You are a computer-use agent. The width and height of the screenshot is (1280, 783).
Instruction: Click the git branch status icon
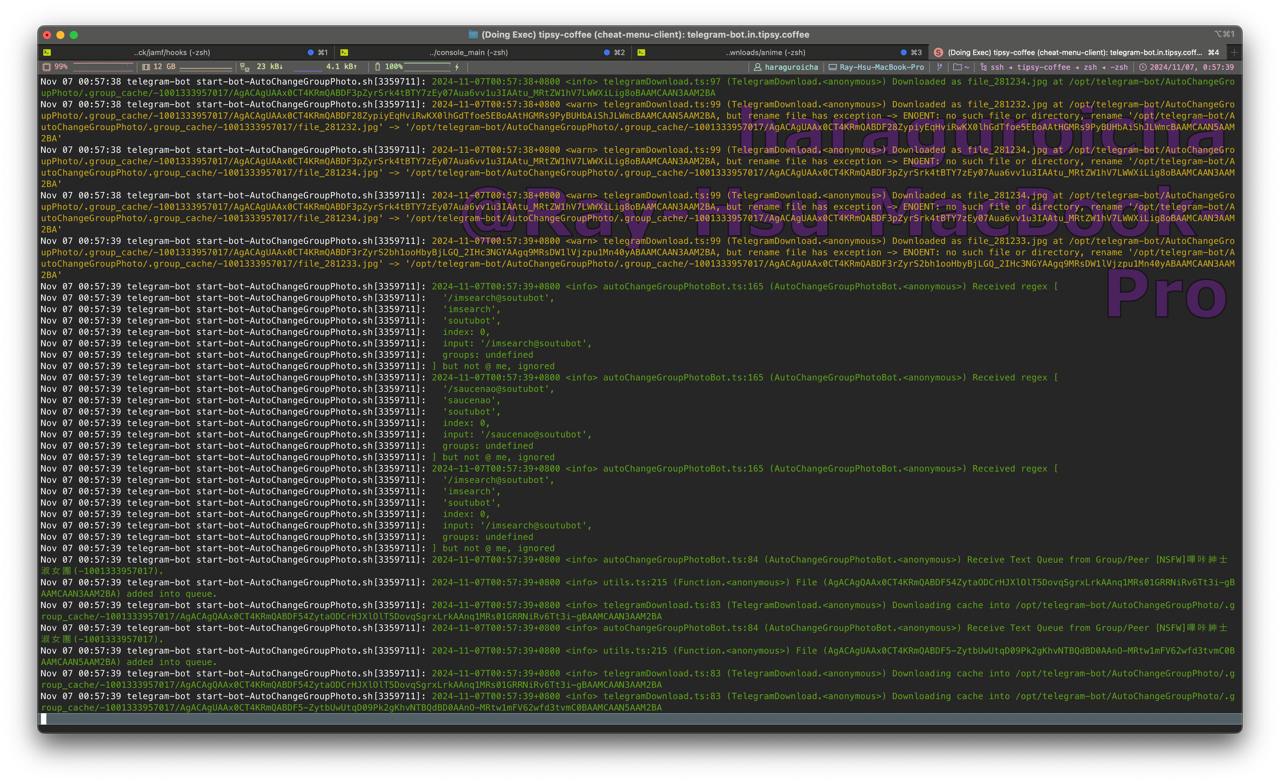click(939, 67)
